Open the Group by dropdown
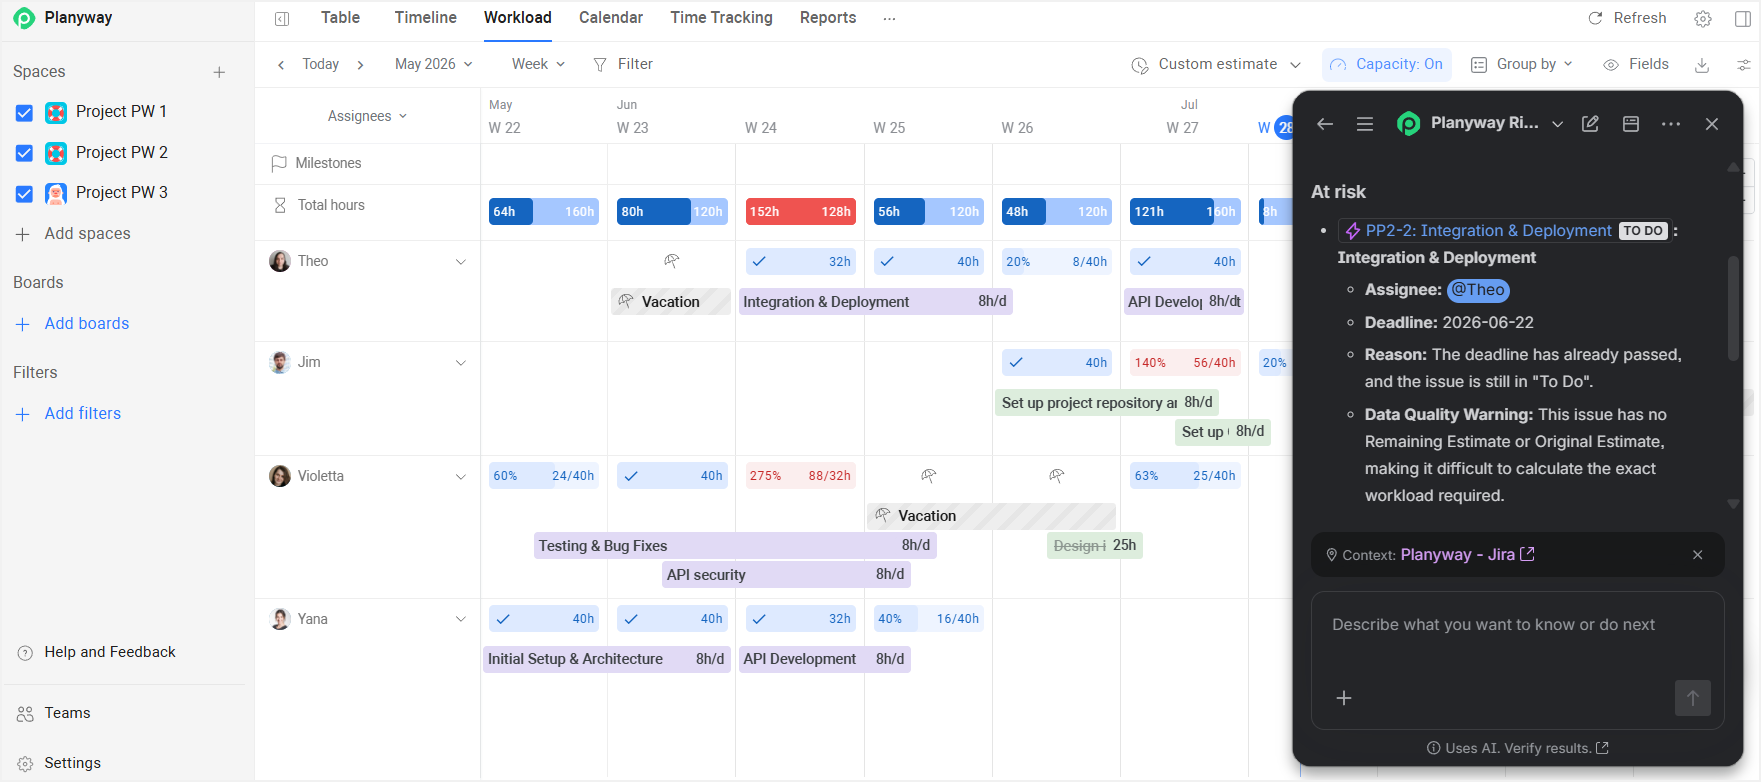Image resolution: width=1761 pixels, height=782 pixels. [1521, 65]
